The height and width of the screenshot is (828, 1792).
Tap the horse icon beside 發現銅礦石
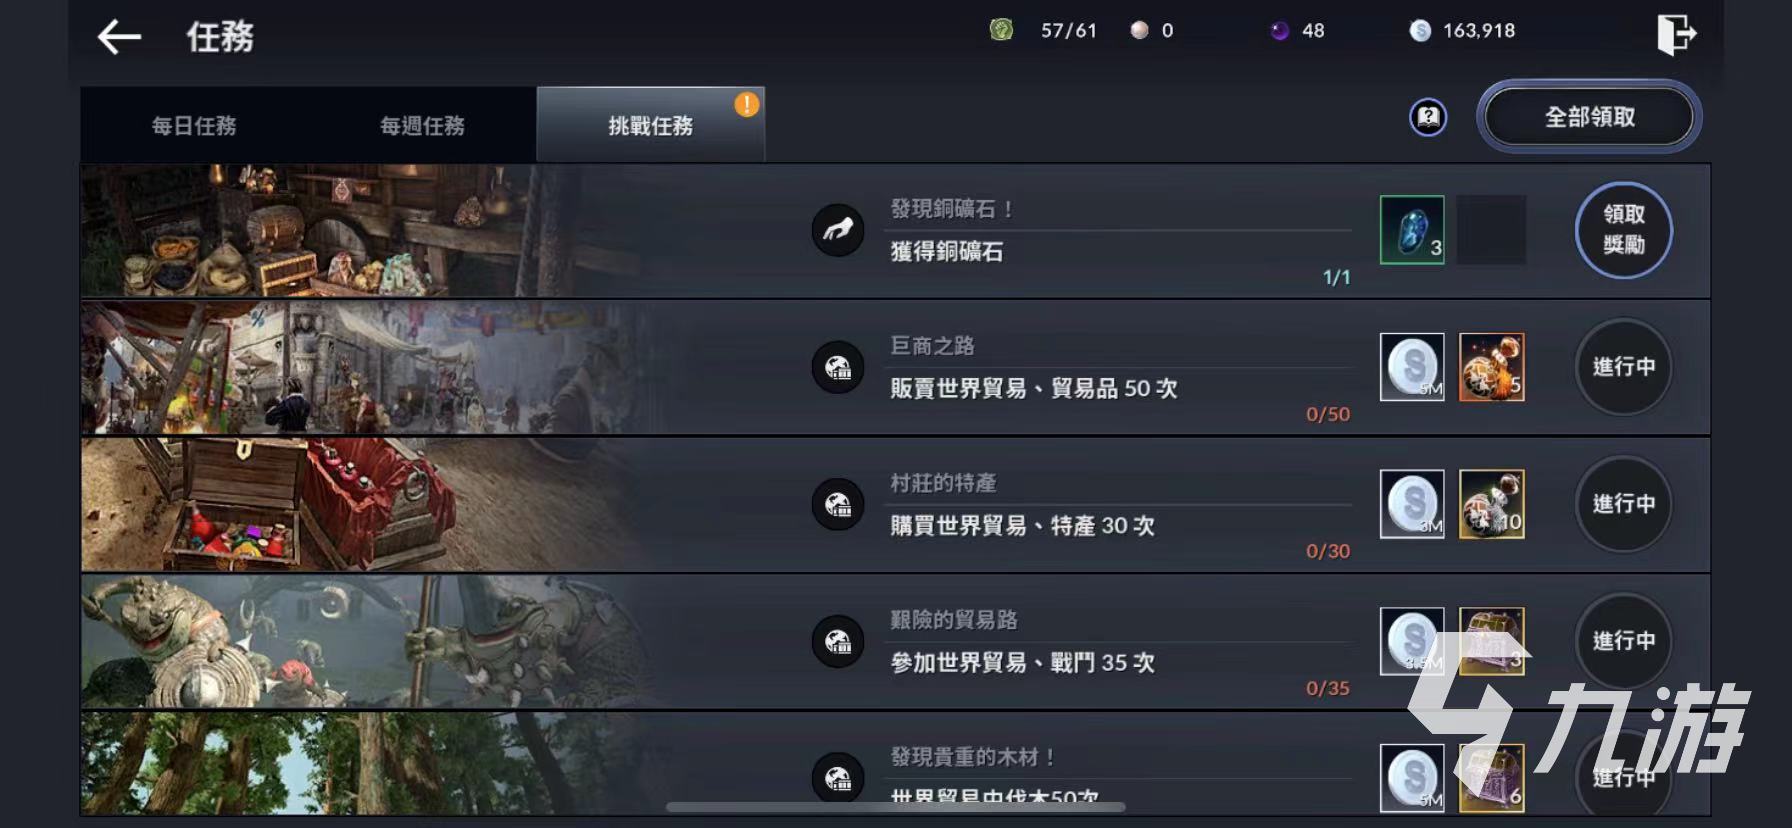(x=838, y=230)
